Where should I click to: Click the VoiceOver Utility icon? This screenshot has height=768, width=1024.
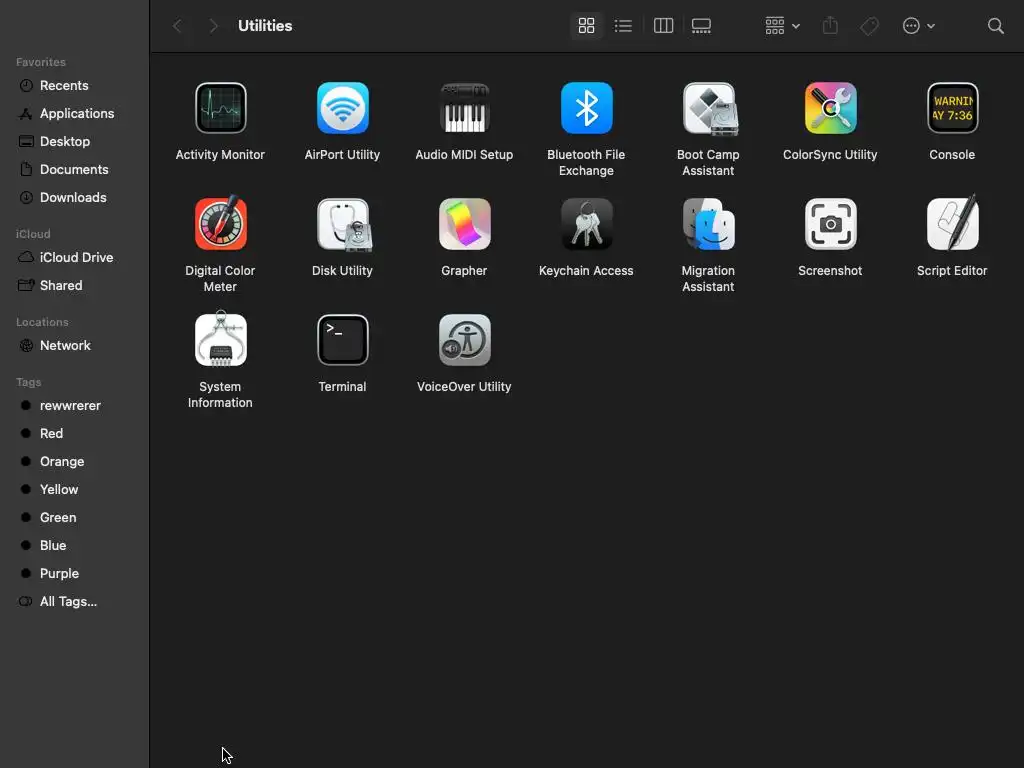click(464, 340)
